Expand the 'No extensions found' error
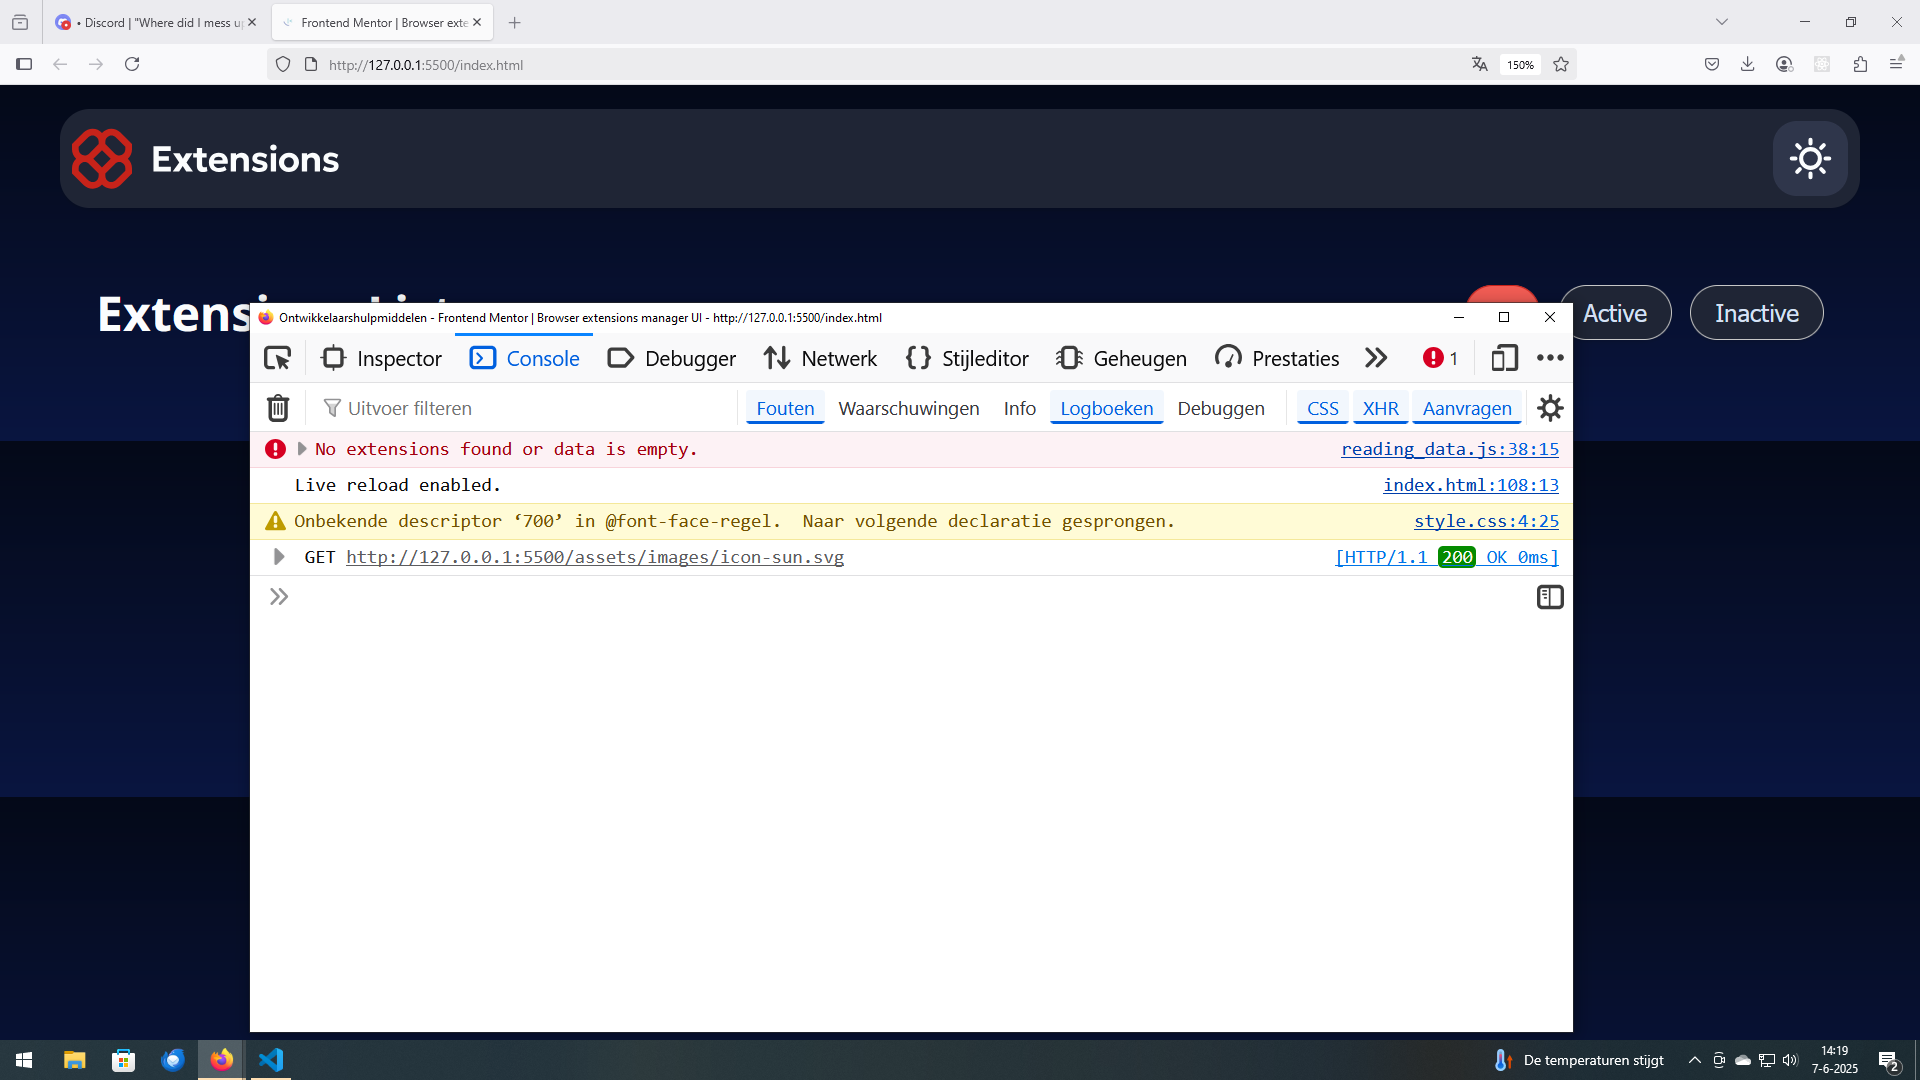The height and width of the screenshot is (1080, 1920). (302, 449)
